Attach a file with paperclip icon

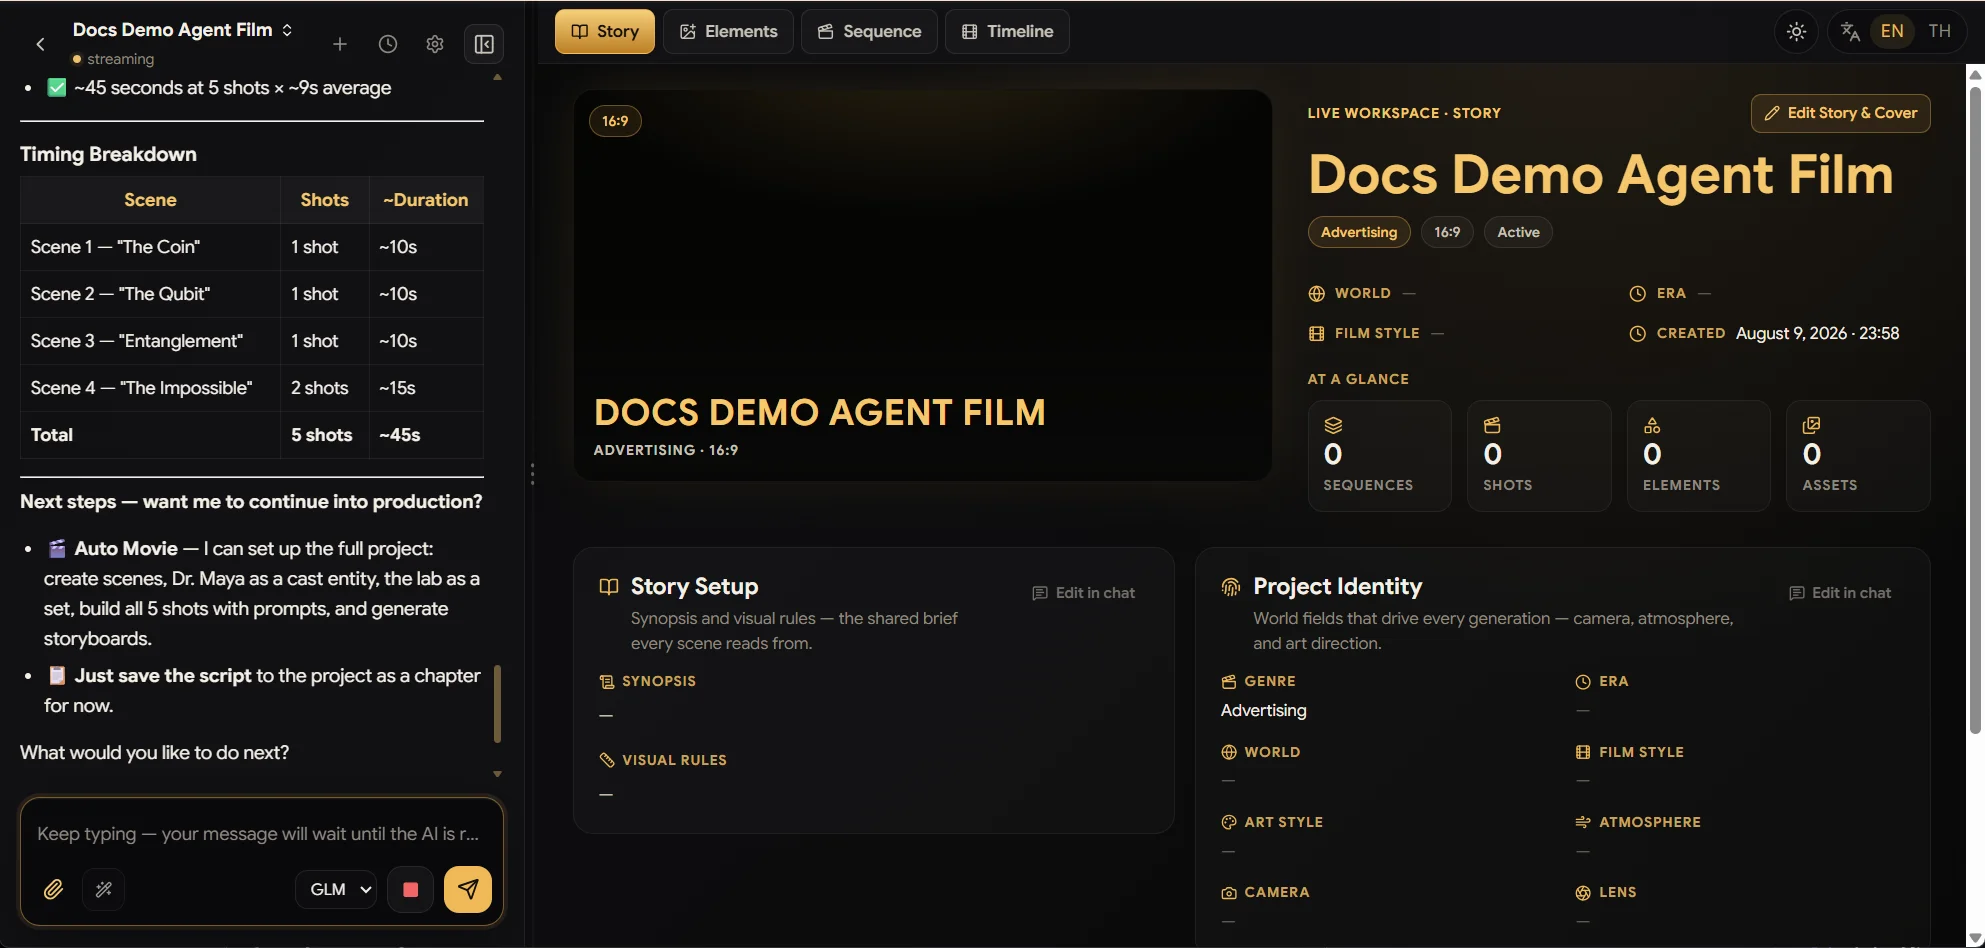(x=54, y=889)
